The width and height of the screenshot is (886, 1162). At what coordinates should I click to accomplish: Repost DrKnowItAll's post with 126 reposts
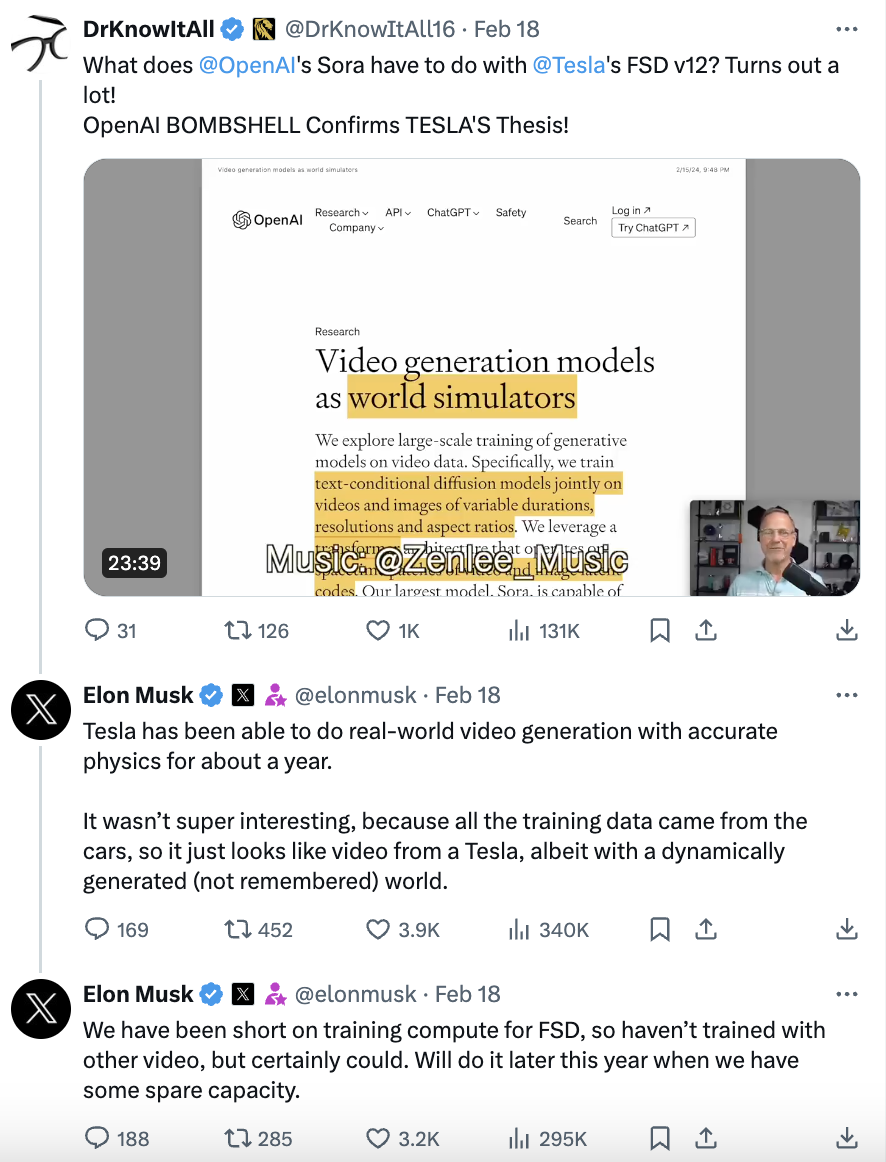coord(237,630)
